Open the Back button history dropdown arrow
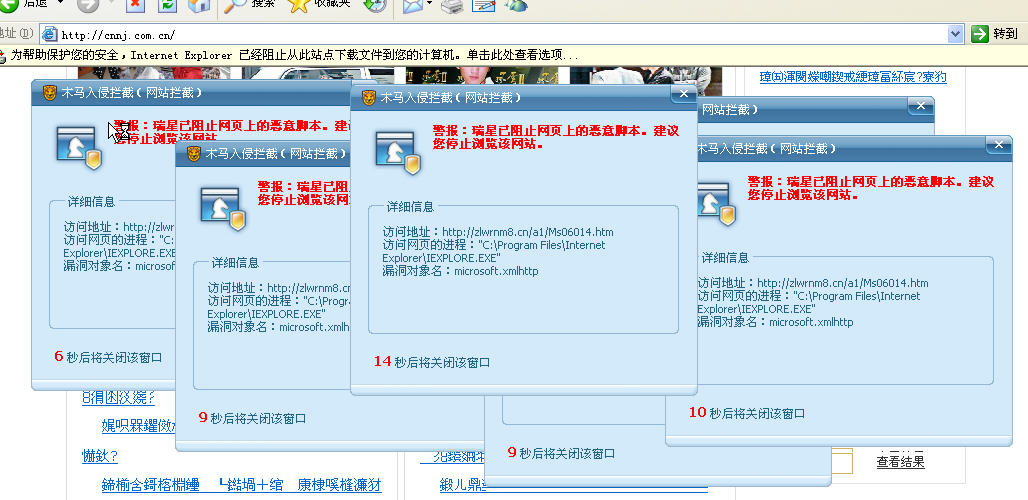This screenshot has height=500, width=1028. [61, 3]
